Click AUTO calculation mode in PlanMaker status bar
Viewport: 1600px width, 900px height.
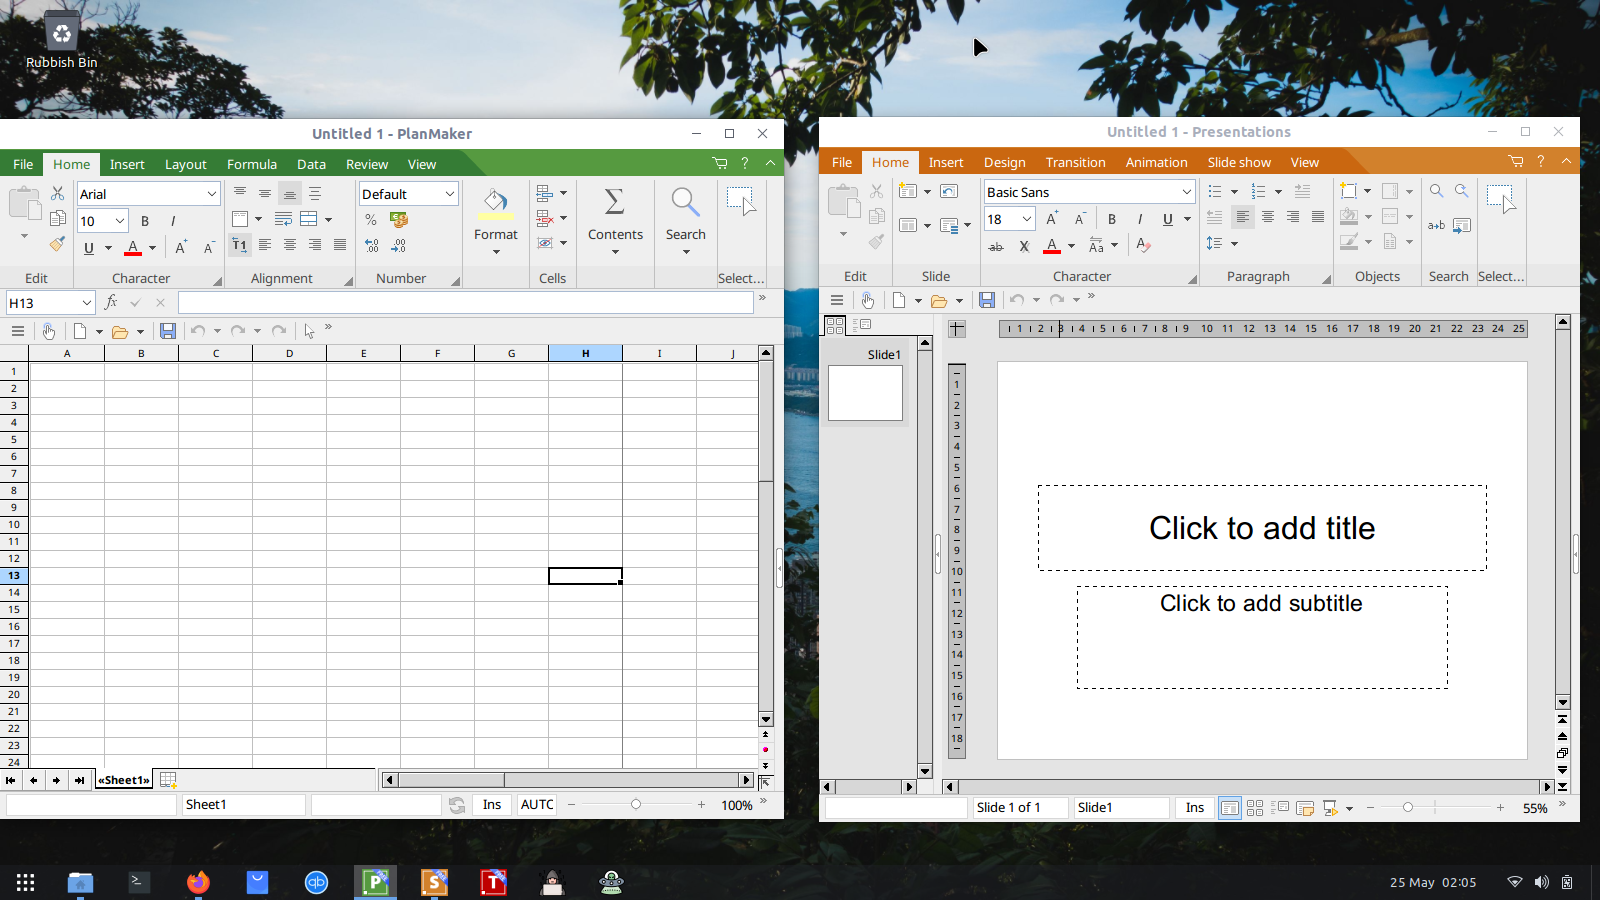tap(537, 805)
